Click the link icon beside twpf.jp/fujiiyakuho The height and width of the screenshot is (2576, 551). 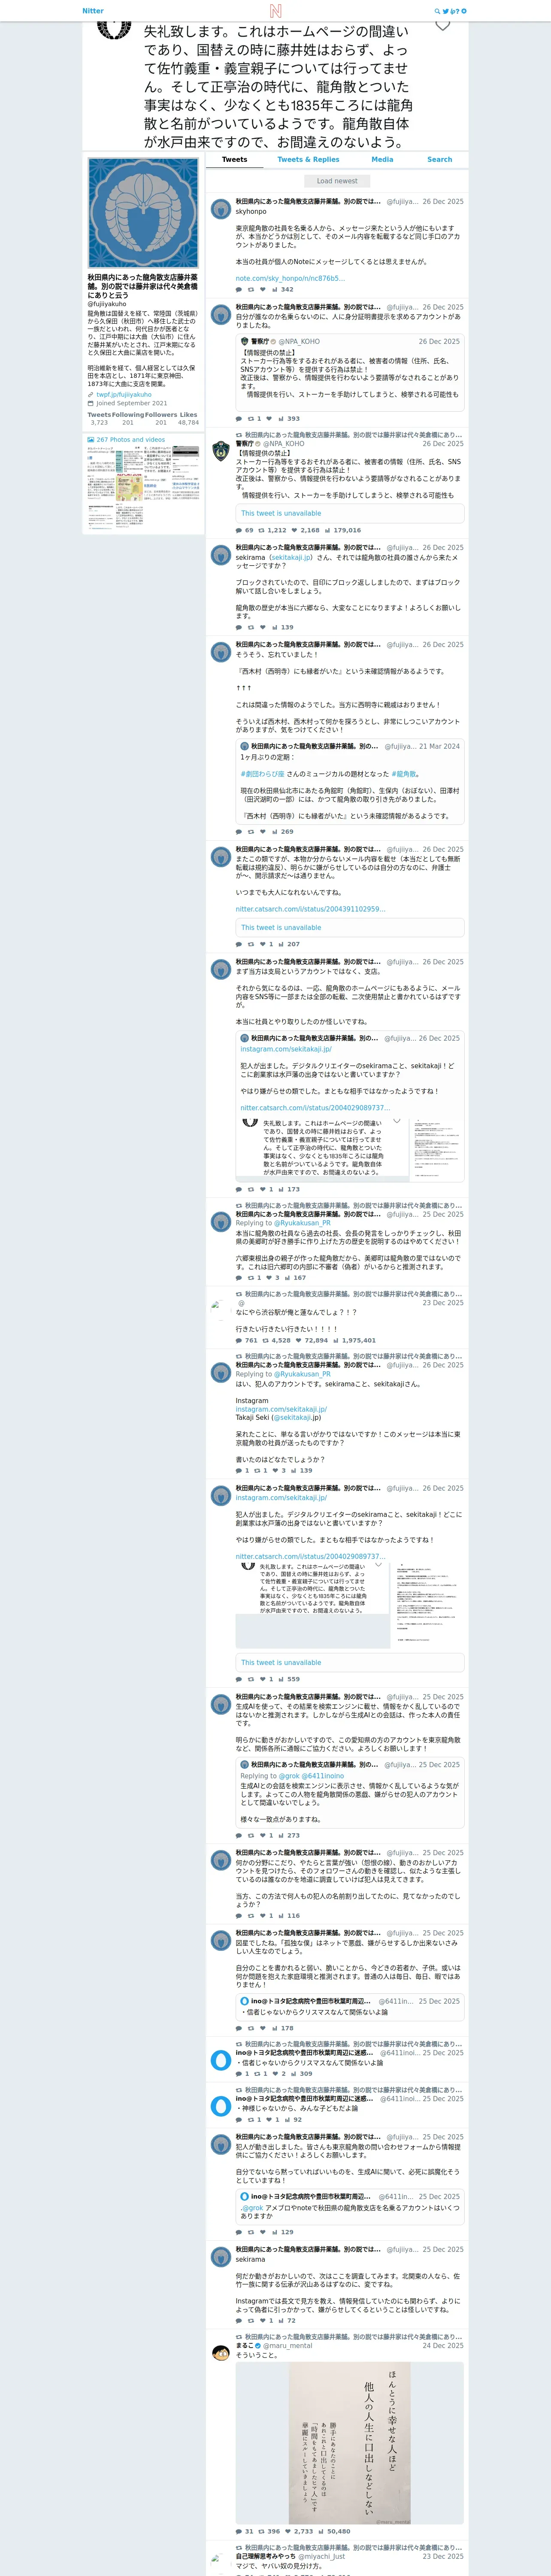(x=91, y=395)
